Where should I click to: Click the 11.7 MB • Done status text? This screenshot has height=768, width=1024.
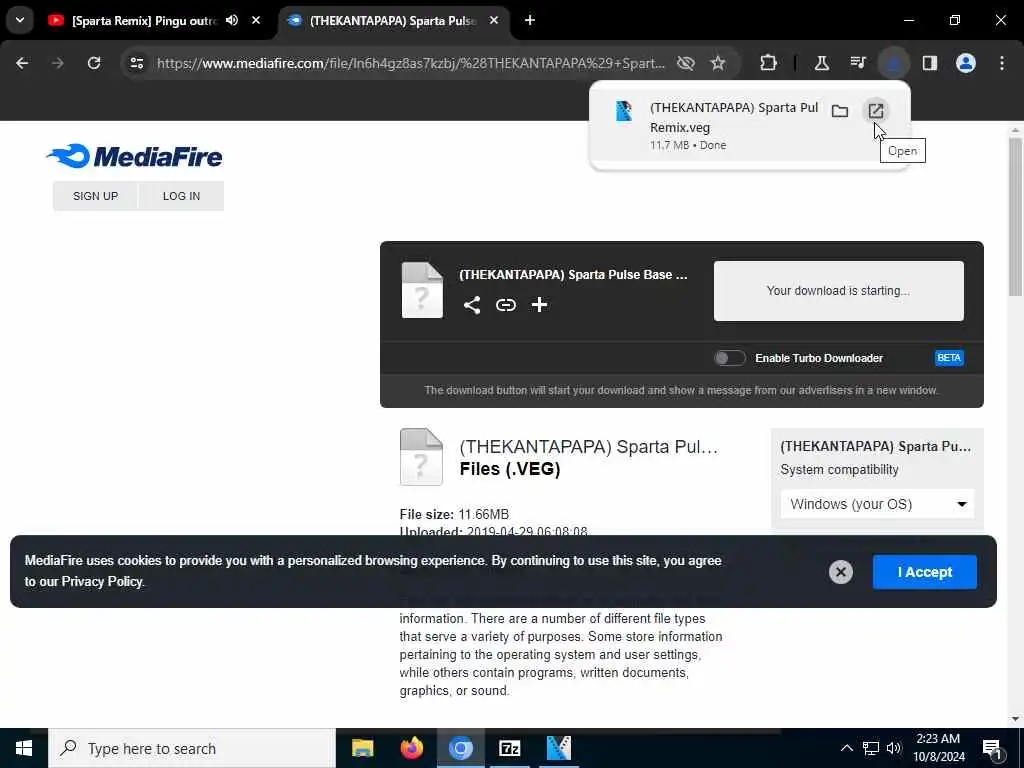tap(688, 145)
